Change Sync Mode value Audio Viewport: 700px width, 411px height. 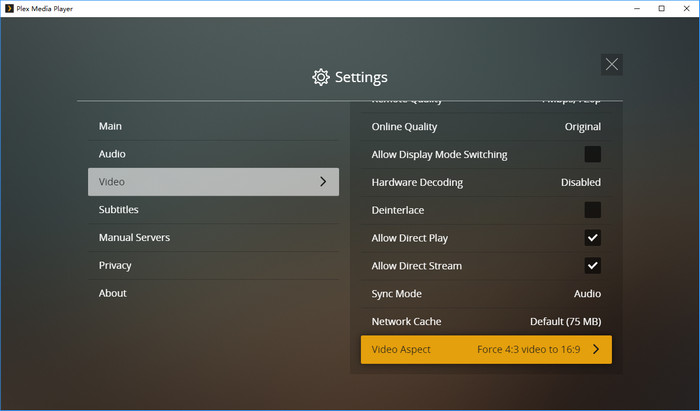tap(587, 294)
